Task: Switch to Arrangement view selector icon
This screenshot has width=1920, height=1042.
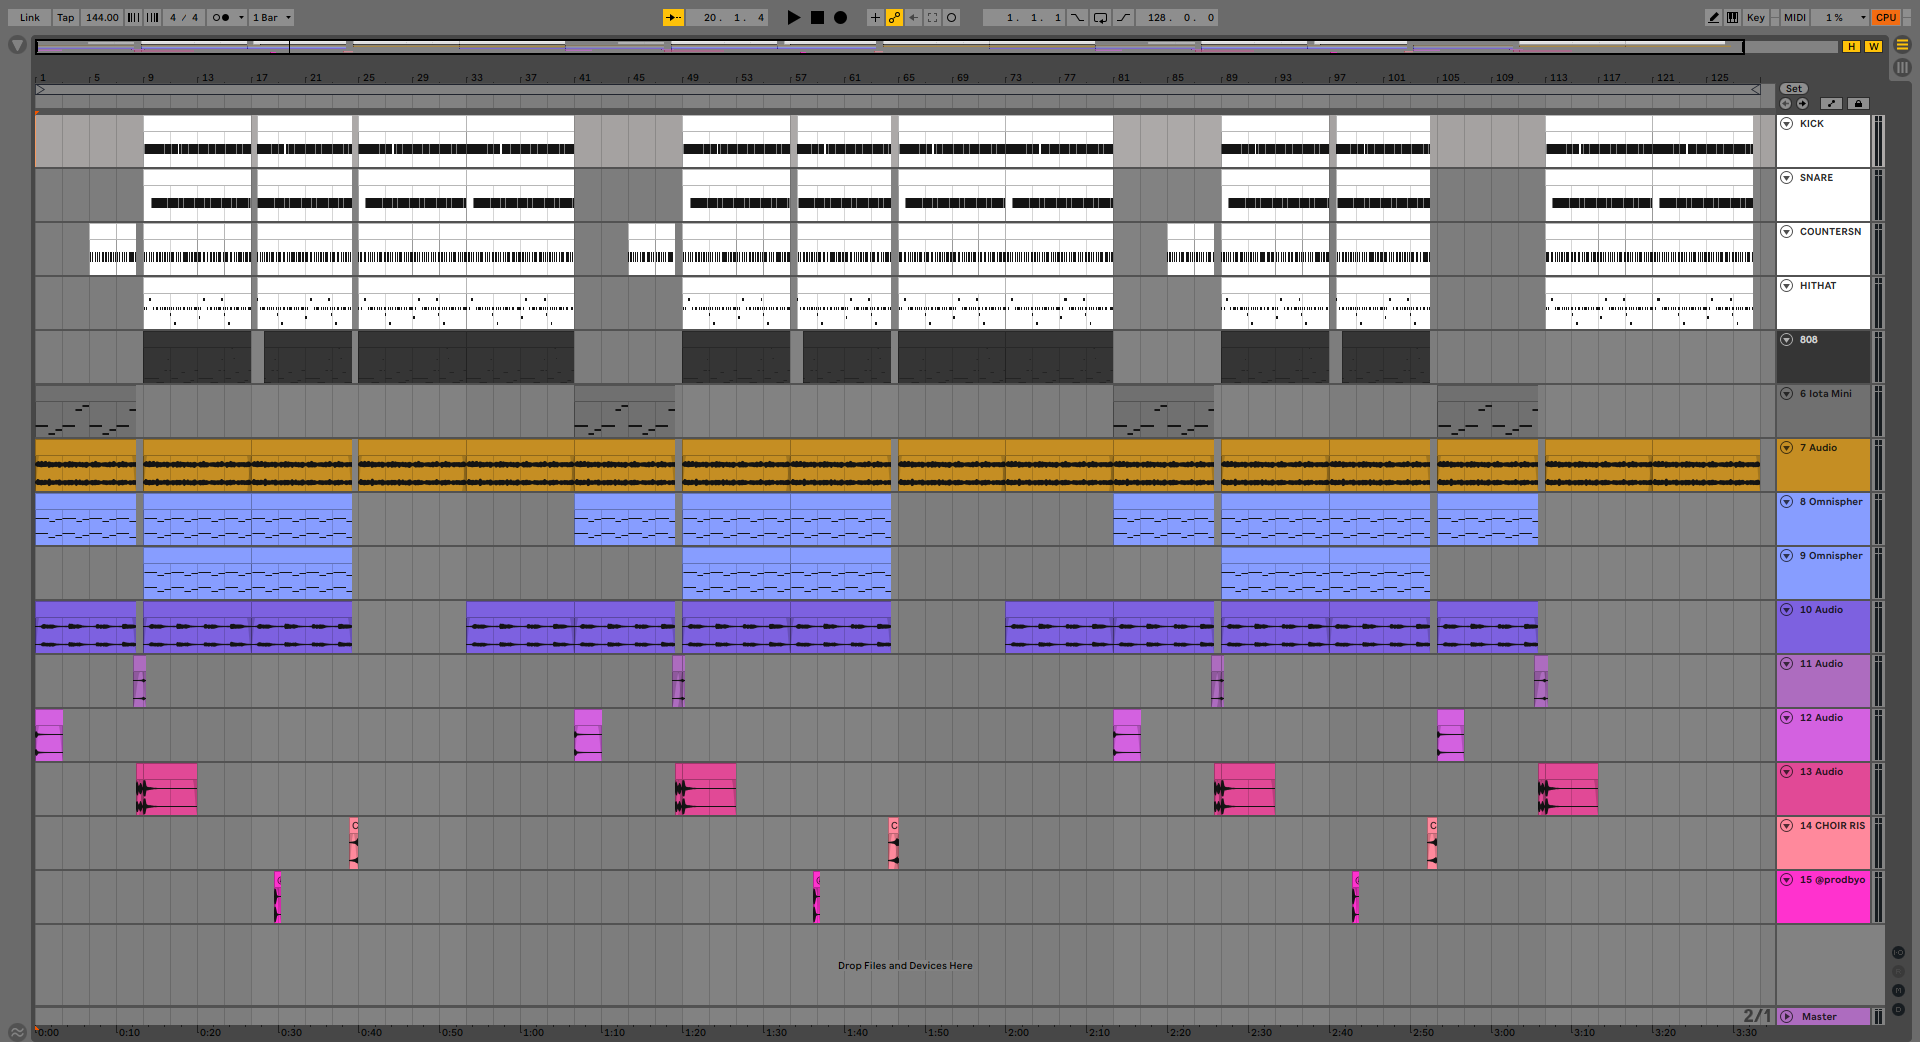Action: coord(1902,45)
